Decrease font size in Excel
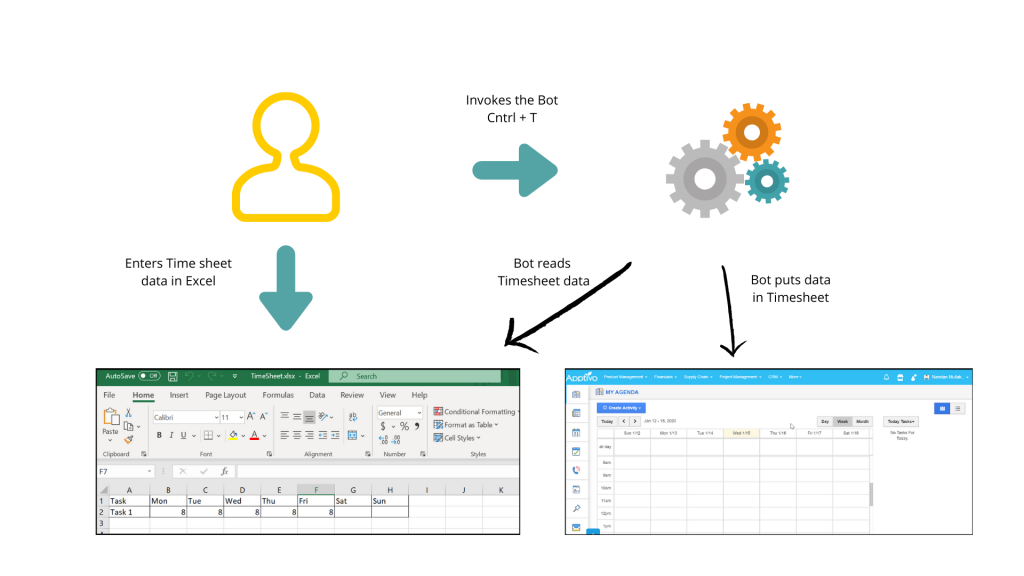Viewport: 1024px width, 576px height. (263, 417)
